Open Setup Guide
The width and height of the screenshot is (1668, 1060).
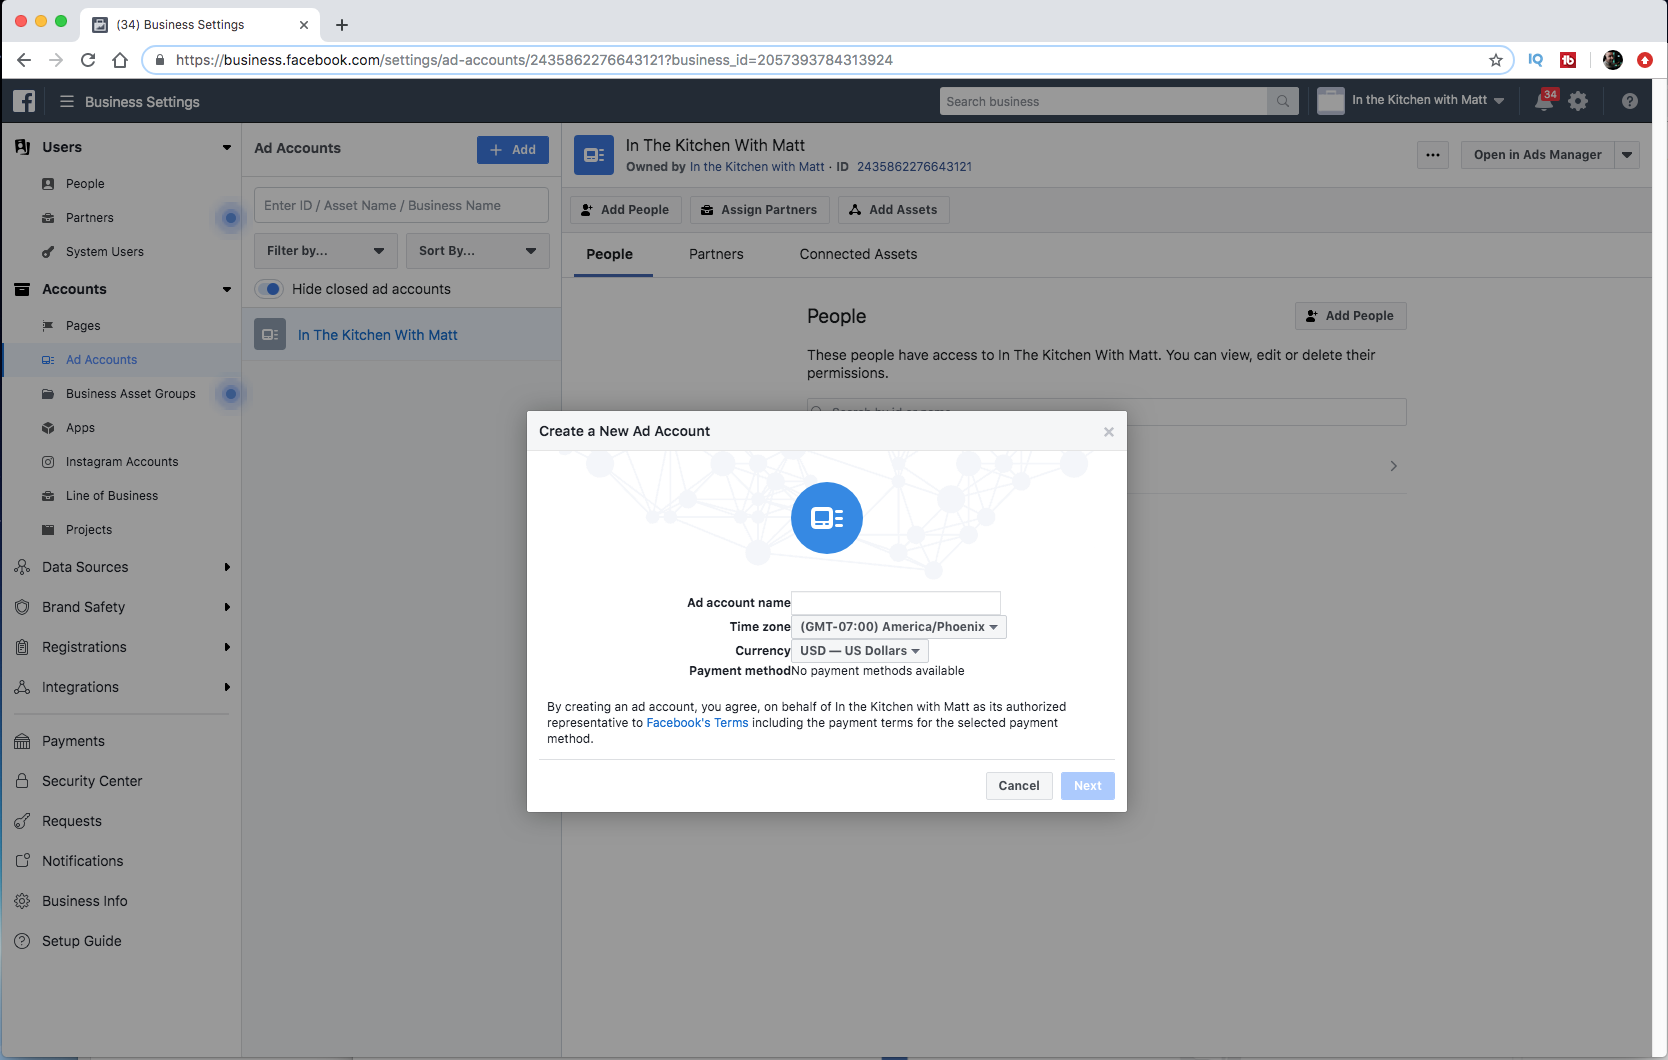pyautogui.click(x=82, y=941)
